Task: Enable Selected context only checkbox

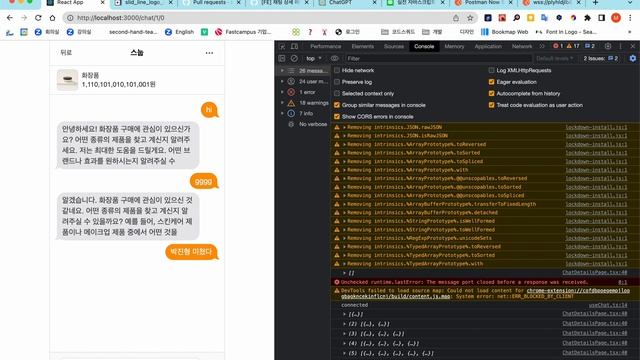Action: 337,93
